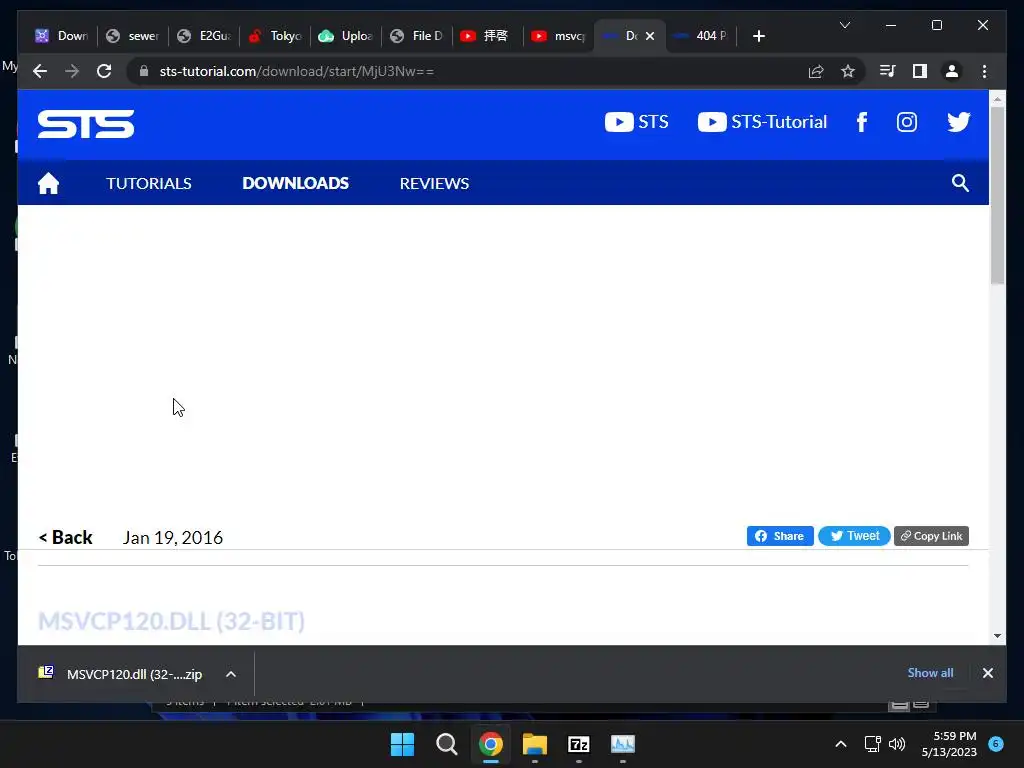1024x768 pixels.
Task: Click the scrollbar up arrow
Action: coord(997,99)
